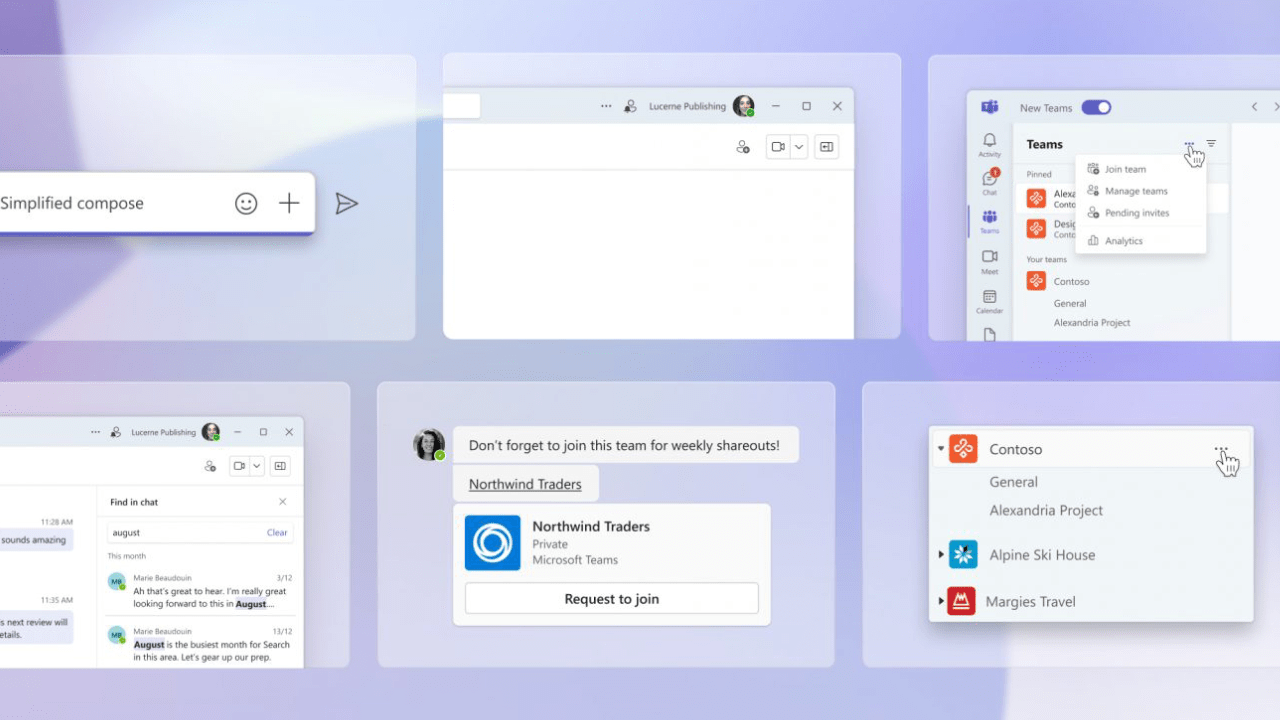This screenshot has width=1280, height=720.
Task: Open Marie Beaudouin result dated 3/12
Action: tap(200, 591)
